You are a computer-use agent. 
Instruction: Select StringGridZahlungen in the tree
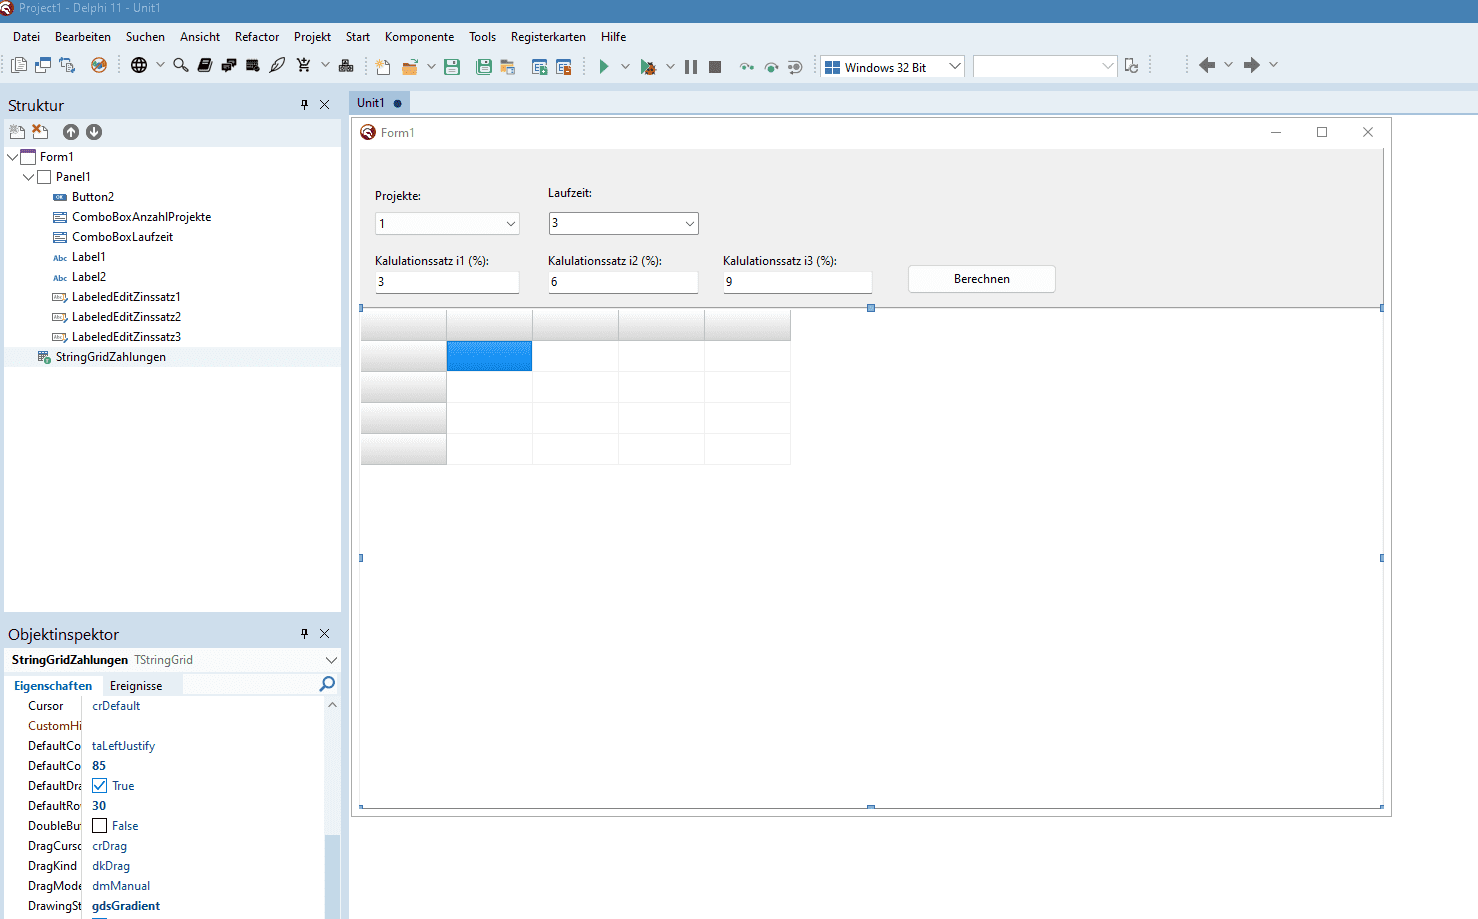(110, 357)
